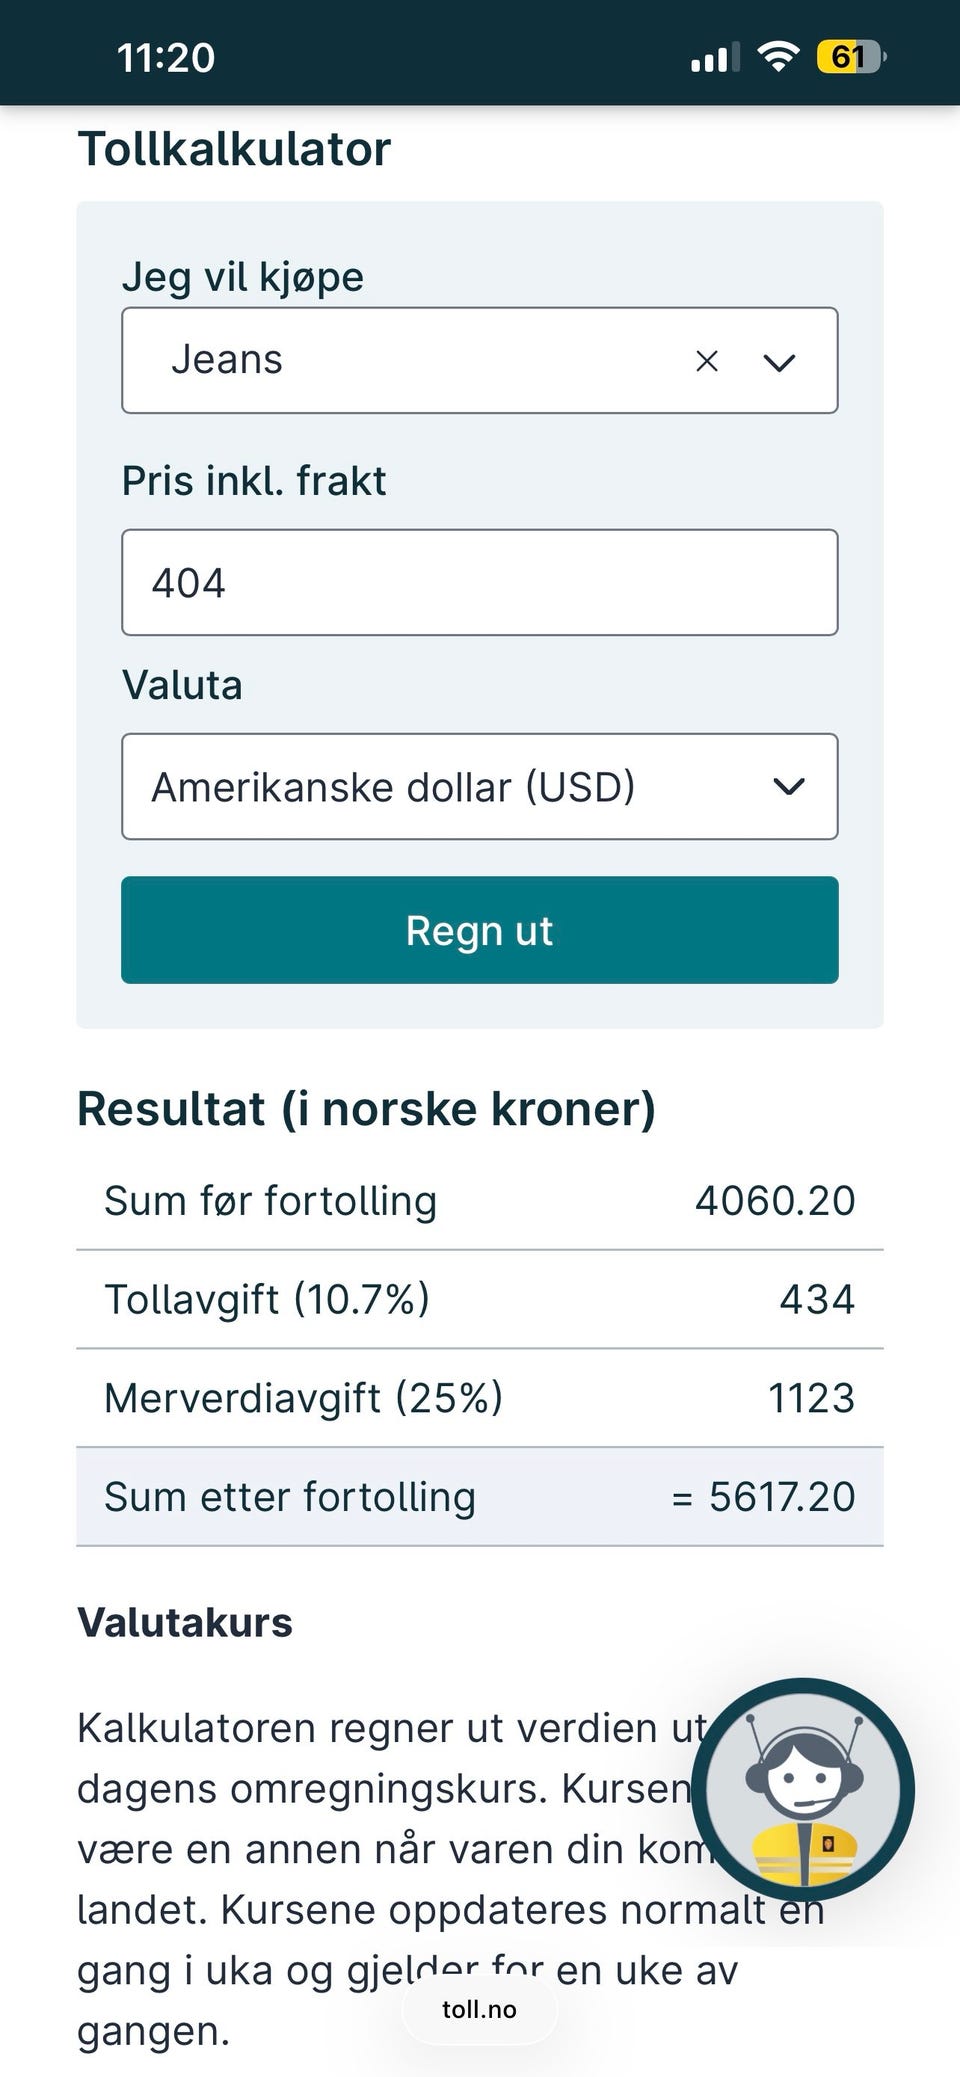Tap the cellular signal bars icon
The image size is (960, 2077).
click(715, 58)
